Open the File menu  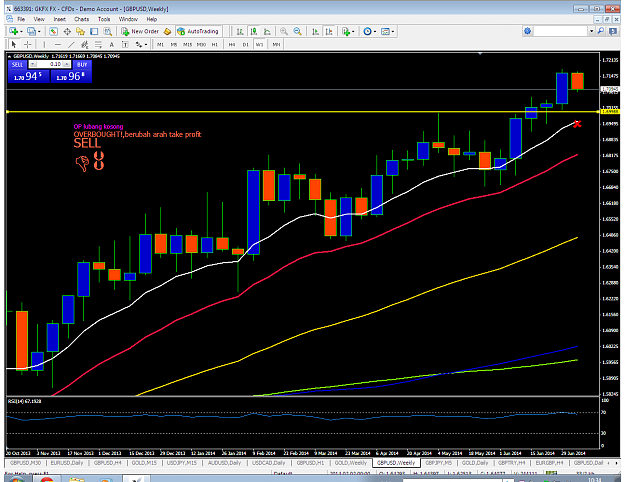21,19
